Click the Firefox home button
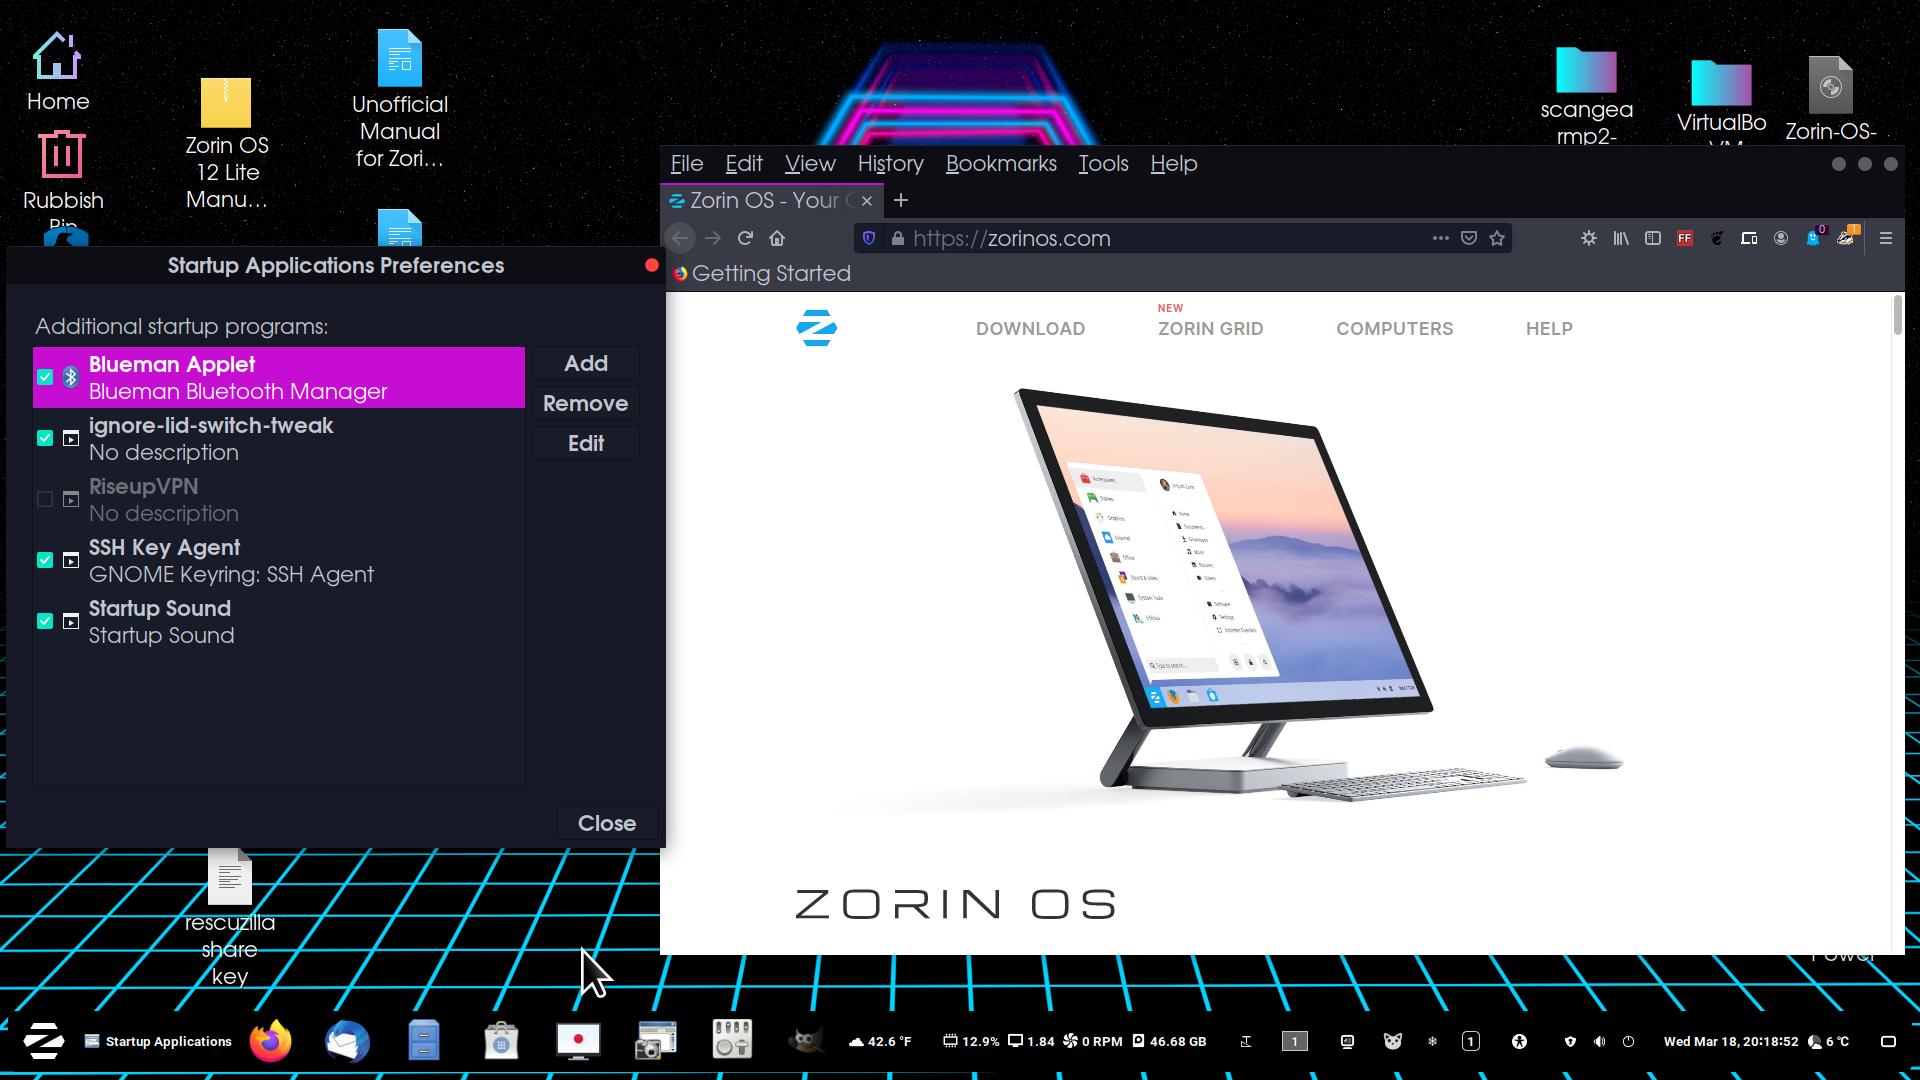The height and width of the screenshot is (1080, 1920). (x=777, y=238)
